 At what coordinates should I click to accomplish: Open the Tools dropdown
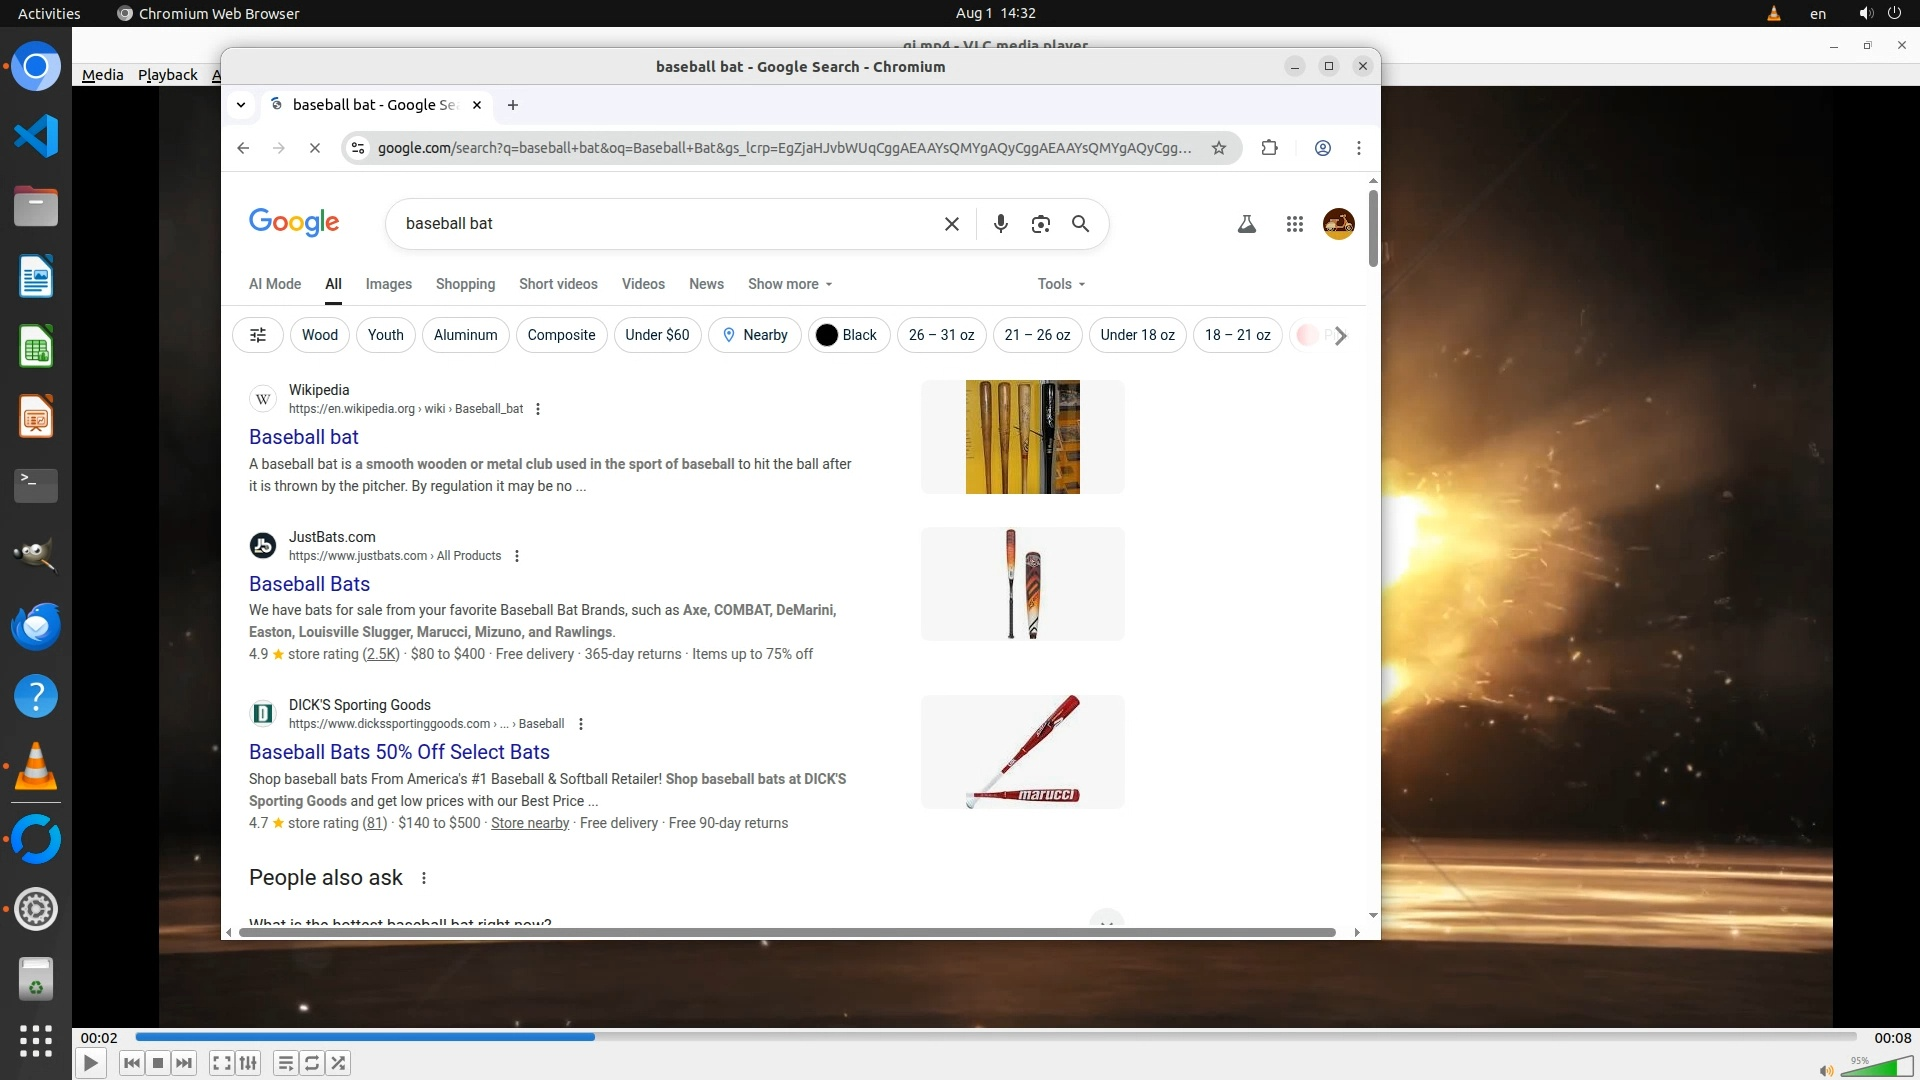click(1060, 284)
